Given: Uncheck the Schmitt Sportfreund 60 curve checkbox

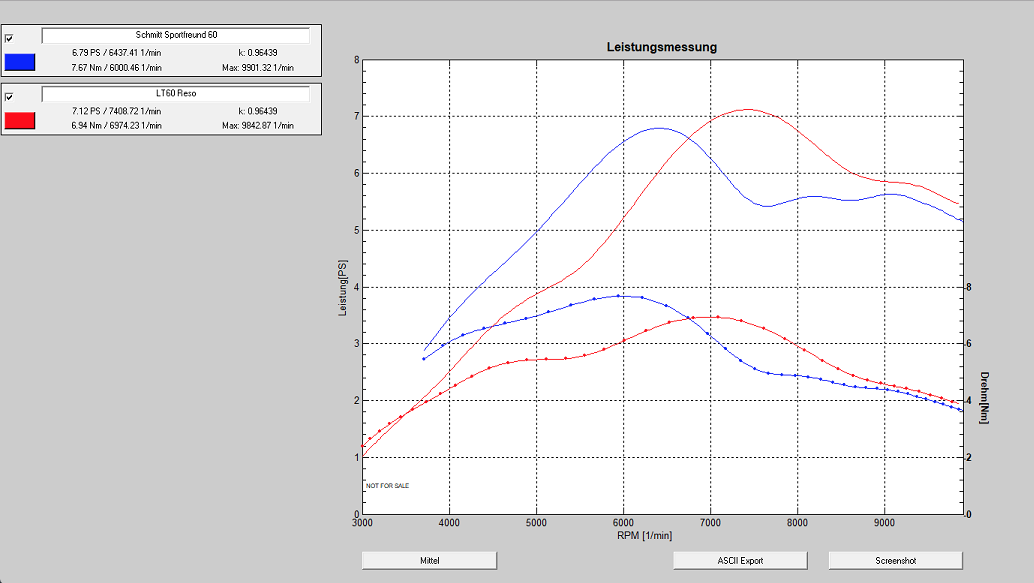Looking at the screenshot, I should pos(9,38).
